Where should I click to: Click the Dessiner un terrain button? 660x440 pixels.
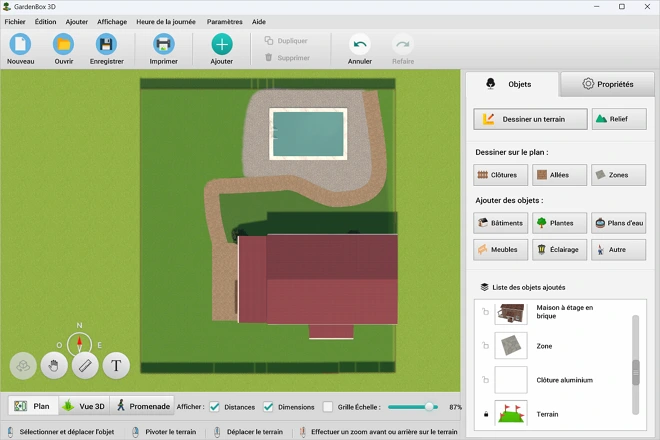[x=530, y=119]
